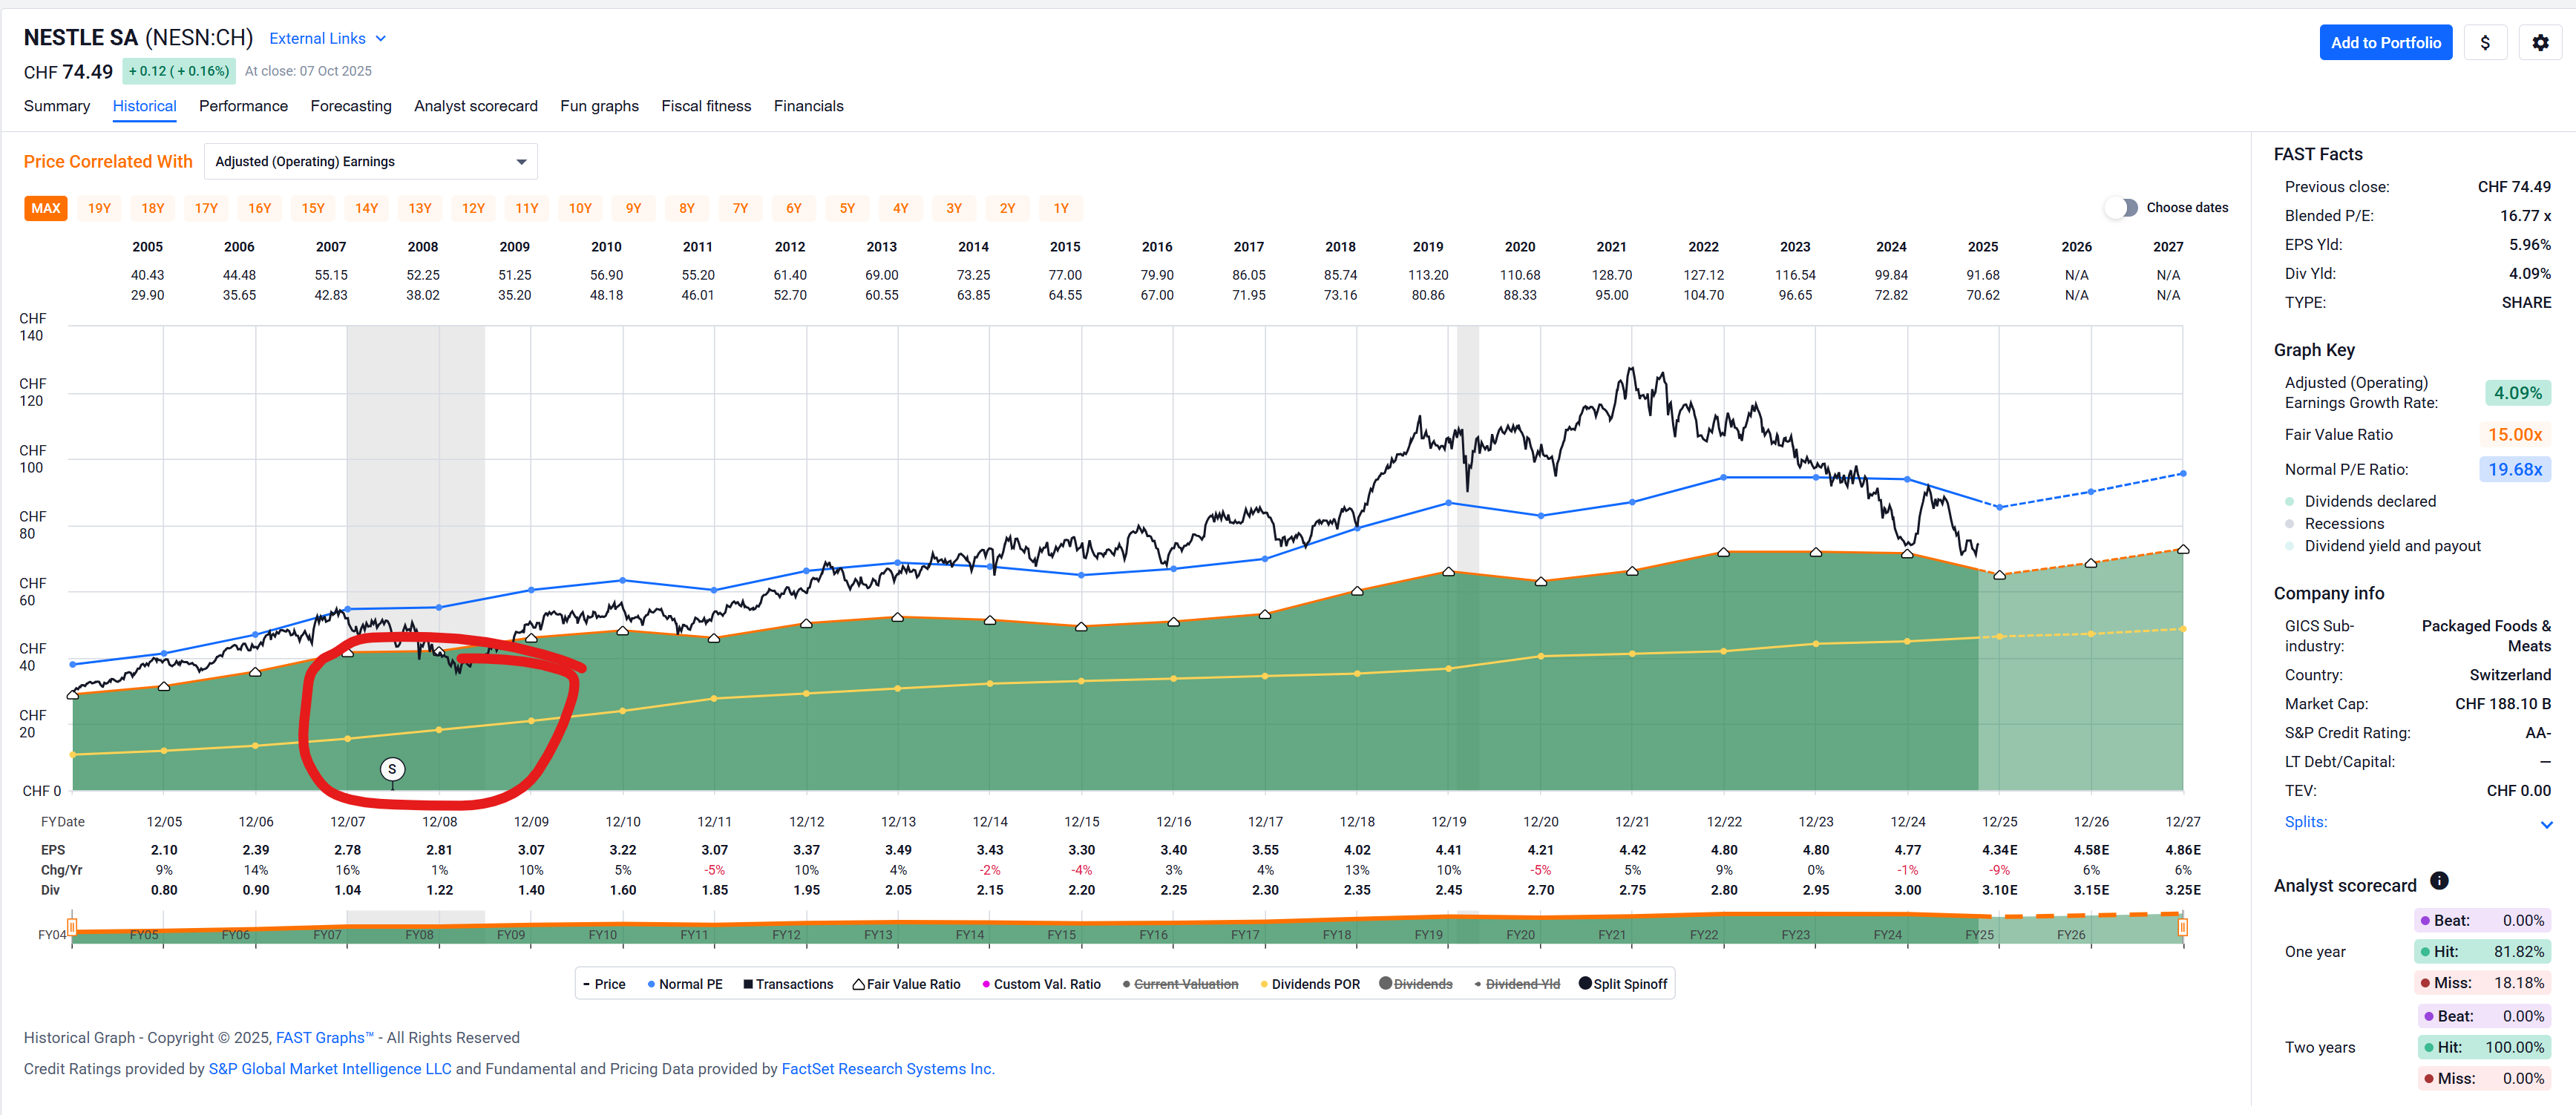Click the split spinoff S marker on chart
The width and height of the screenshot is (2576, 1115).
(x=392, y=769)
